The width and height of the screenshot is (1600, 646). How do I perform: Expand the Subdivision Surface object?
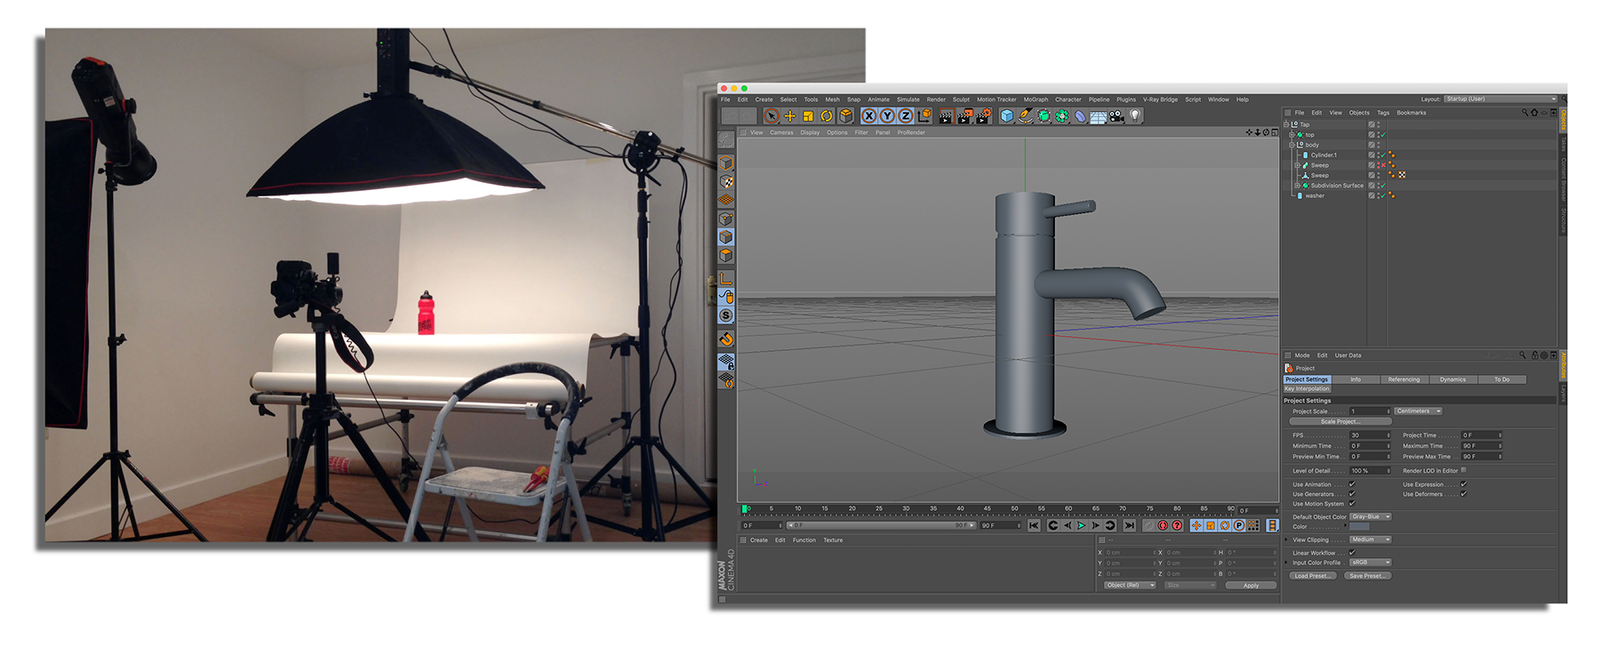click(1297, 186)
